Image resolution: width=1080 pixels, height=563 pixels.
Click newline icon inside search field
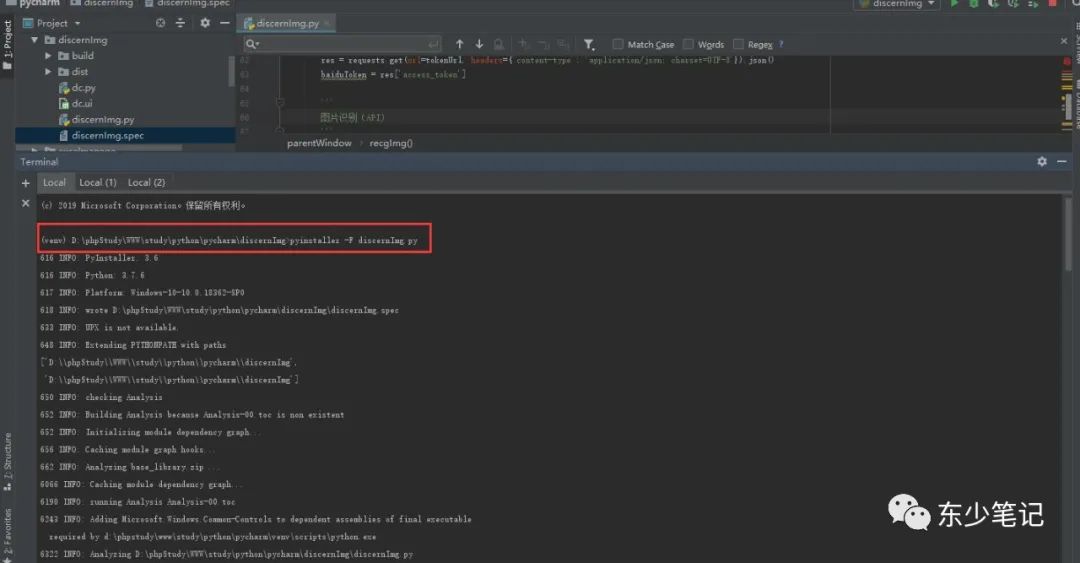pyautogui.click(x=433, y=44)
